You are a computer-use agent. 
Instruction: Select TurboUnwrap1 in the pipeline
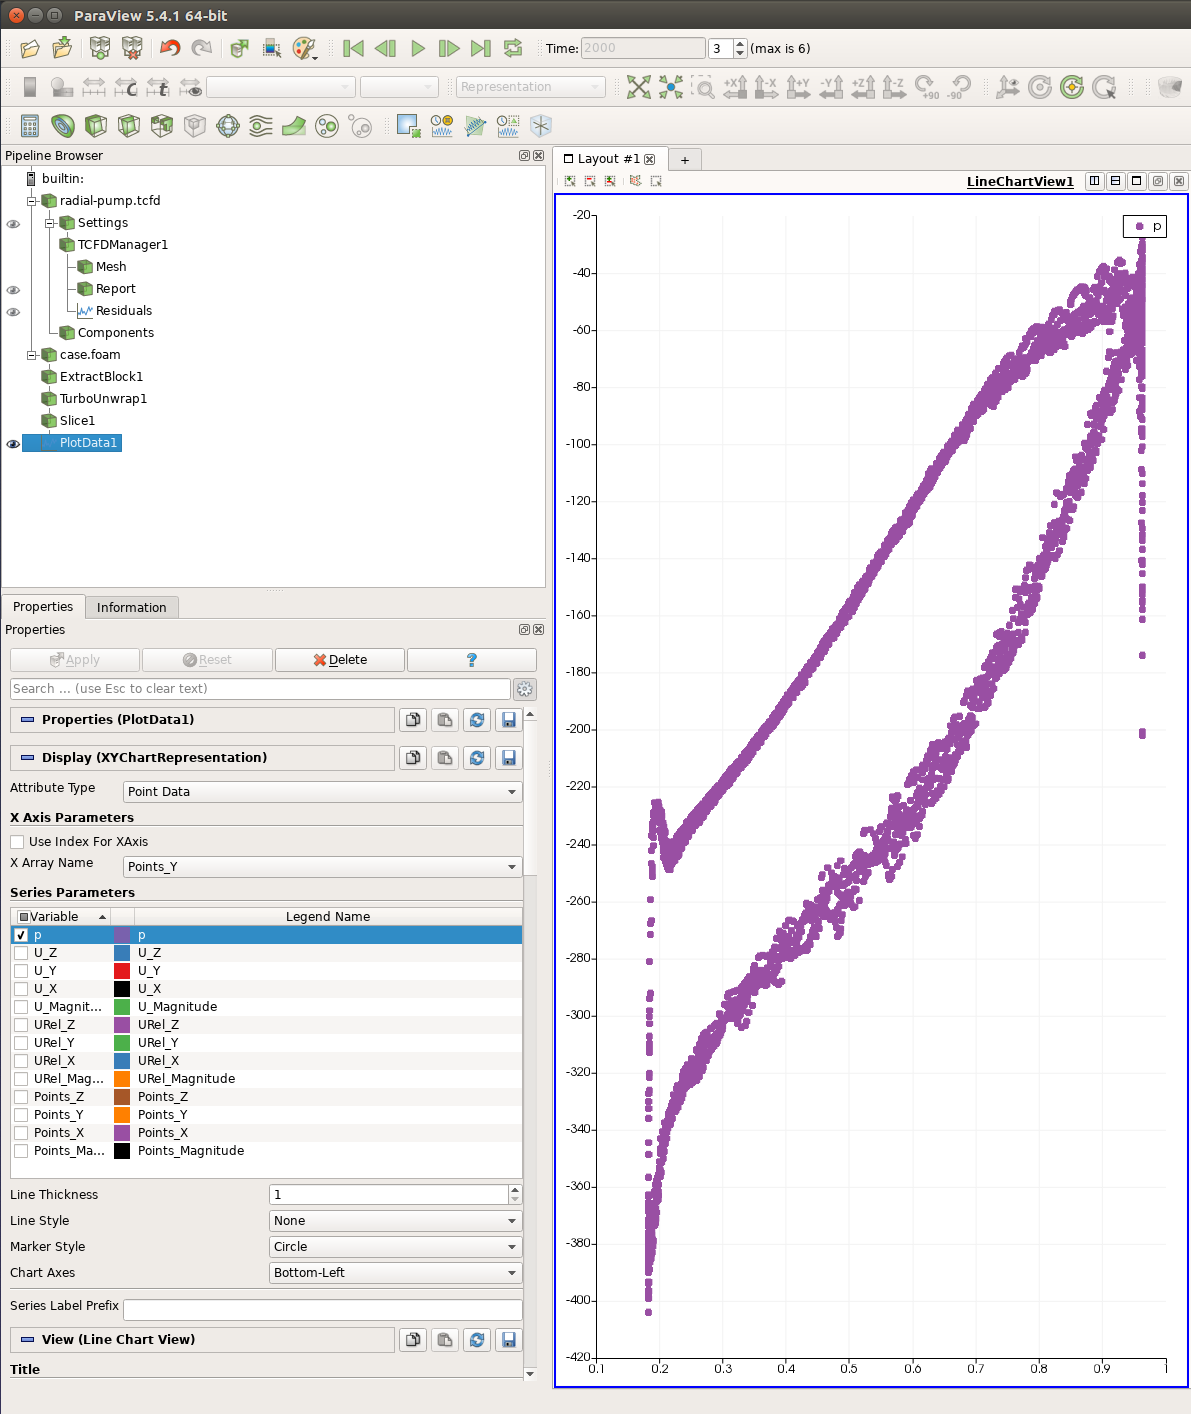click(x=103, y=399)
